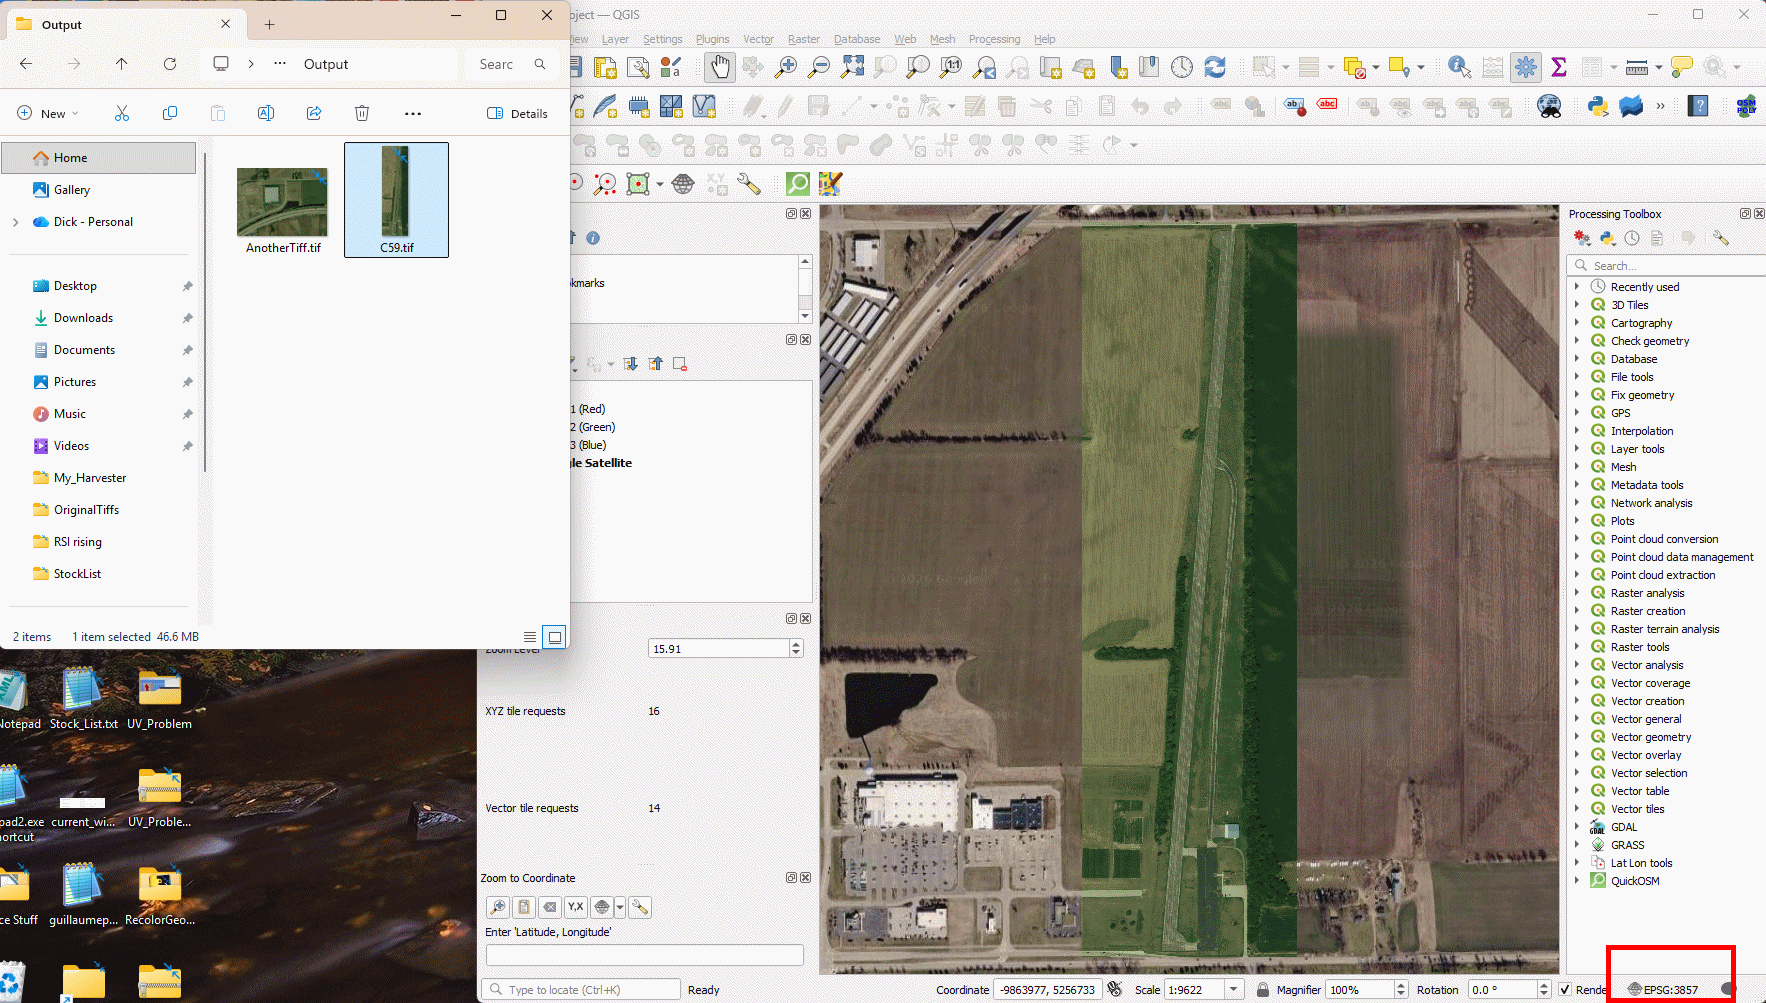Screen dimensions: 1766x1003
Task: Click the Zoom to Coordinate settings wrench icon
Action: (640, 907)
